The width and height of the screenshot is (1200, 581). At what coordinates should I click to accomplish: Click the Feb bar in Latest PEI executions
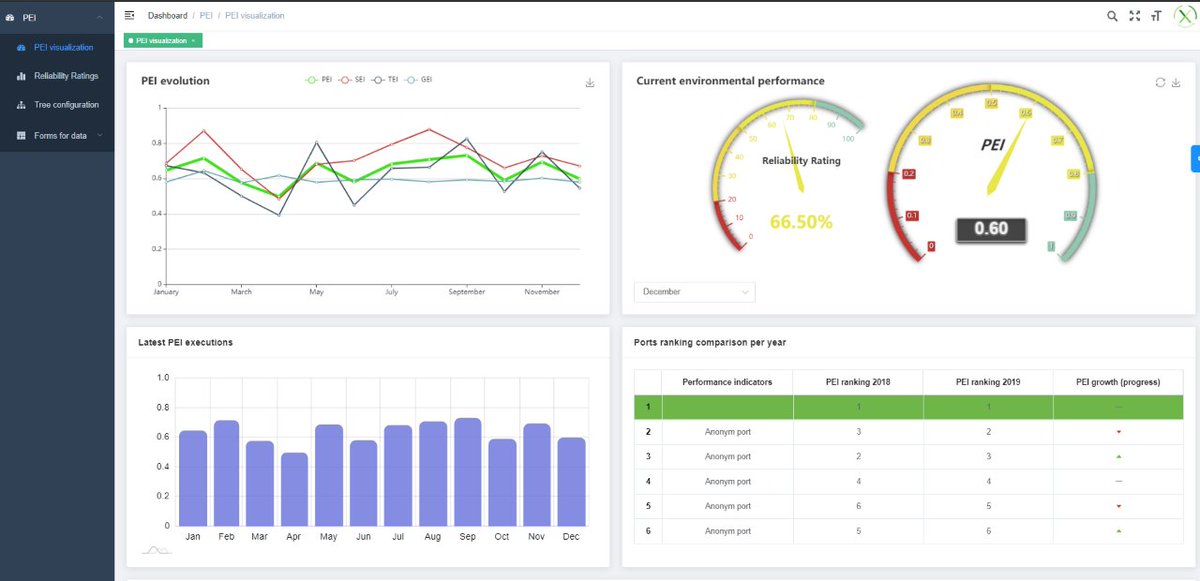coord(226,473)
